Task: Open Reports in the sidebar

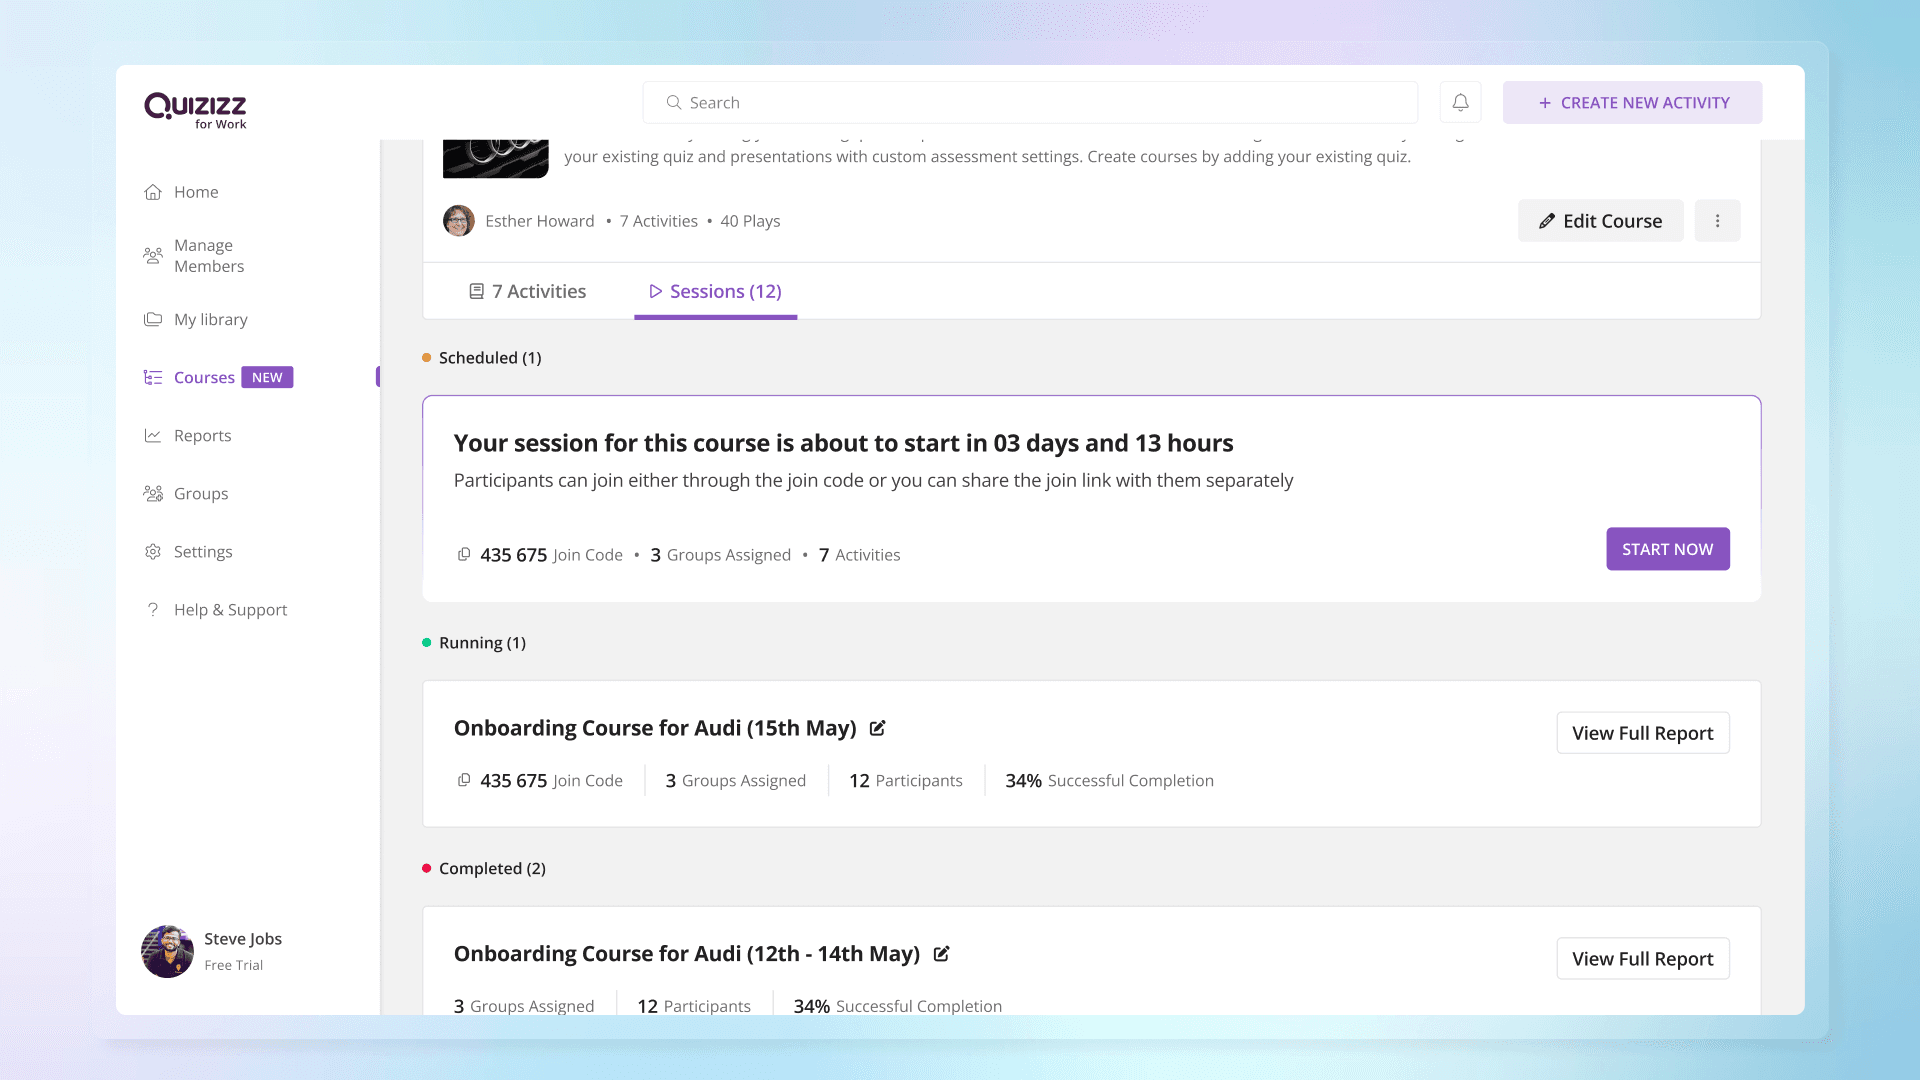Action: coord(202,436)
